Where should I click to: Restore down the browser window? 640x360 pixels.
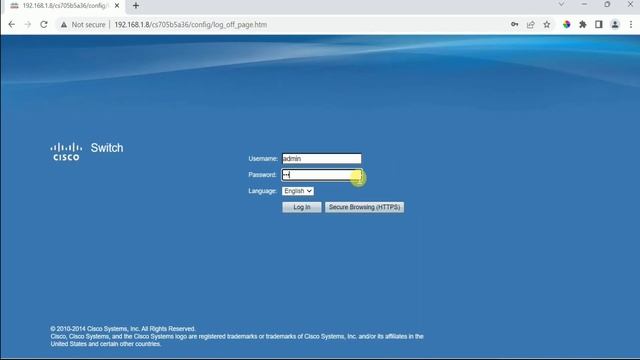tap(607, 4)
